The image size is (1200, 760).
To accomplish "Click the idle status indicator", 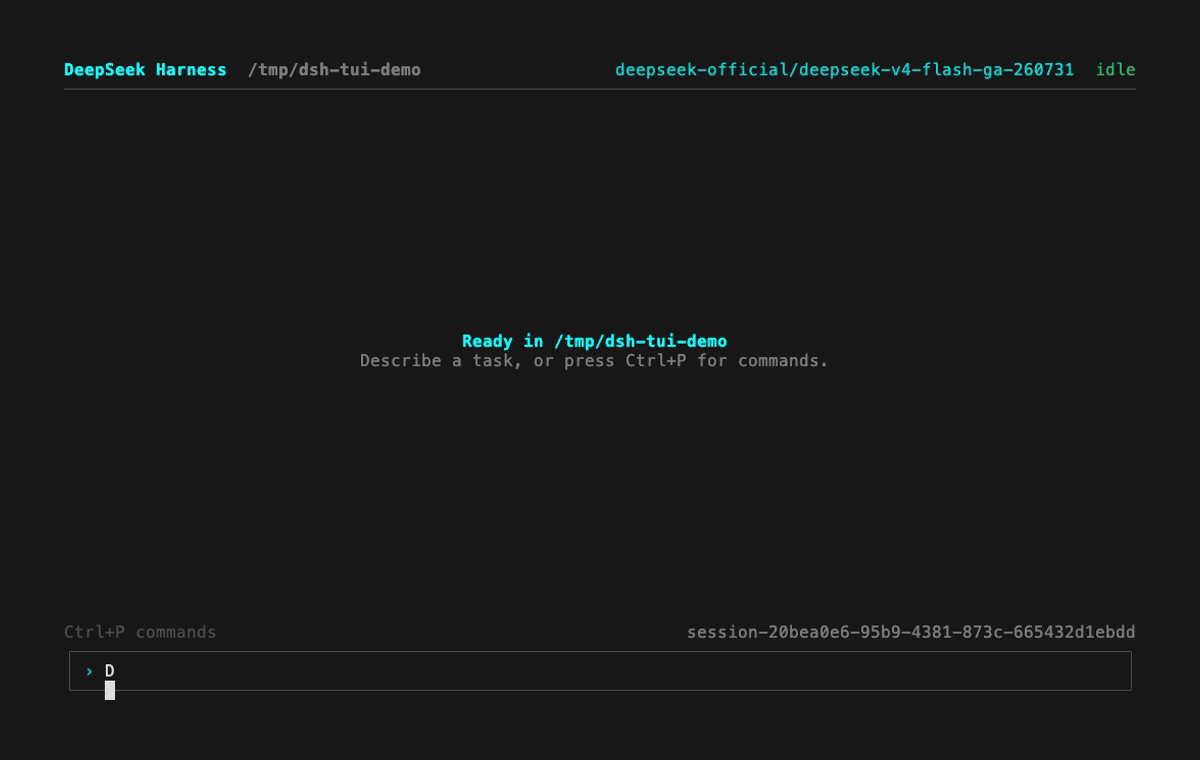I will click(1115, 70).
